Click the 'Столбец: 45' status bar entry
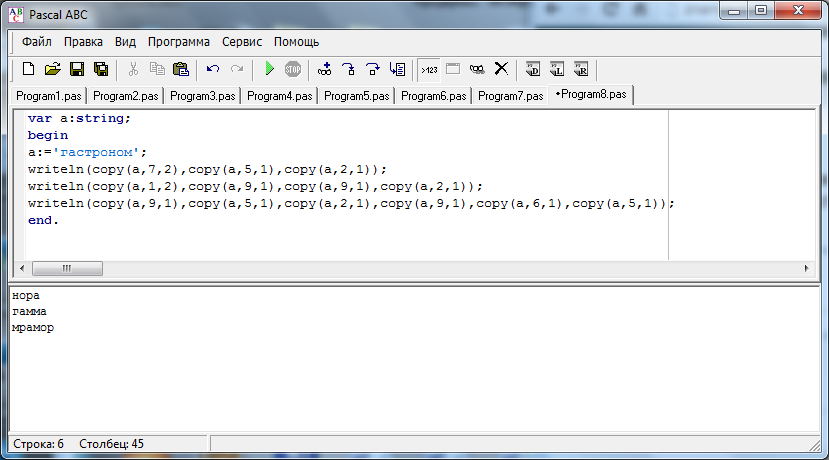 pyautogui.click(x=112, y=444)
